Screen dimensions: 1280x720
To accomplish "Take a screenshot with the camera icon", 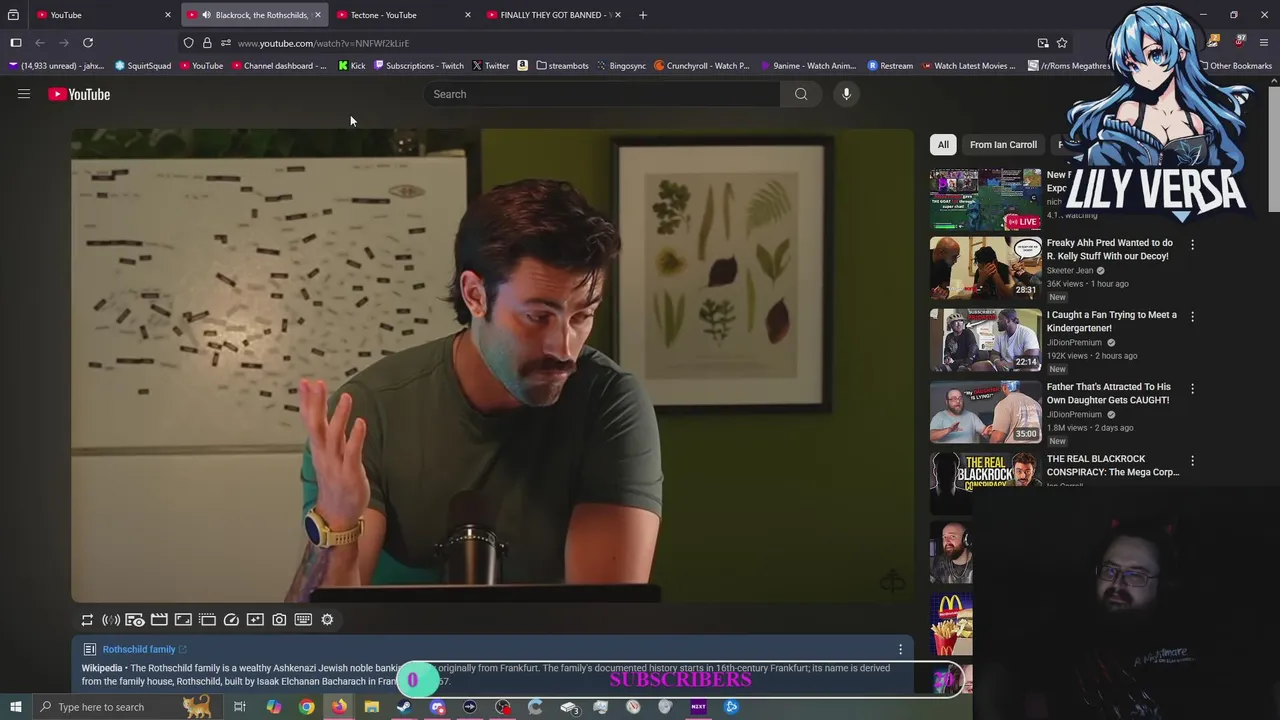I will pos(279,620).
